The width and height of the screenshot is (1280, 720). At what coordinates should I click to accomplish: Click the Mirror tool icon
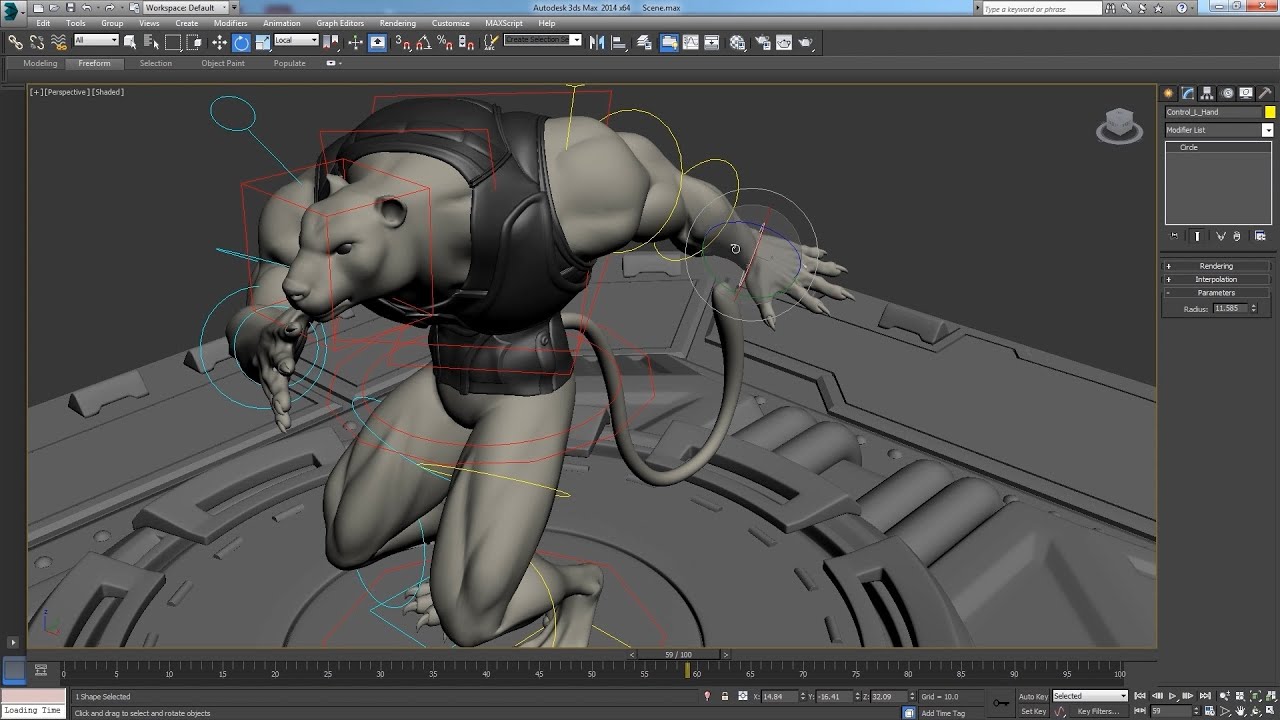pyautogui.click(x=596, y=42)
